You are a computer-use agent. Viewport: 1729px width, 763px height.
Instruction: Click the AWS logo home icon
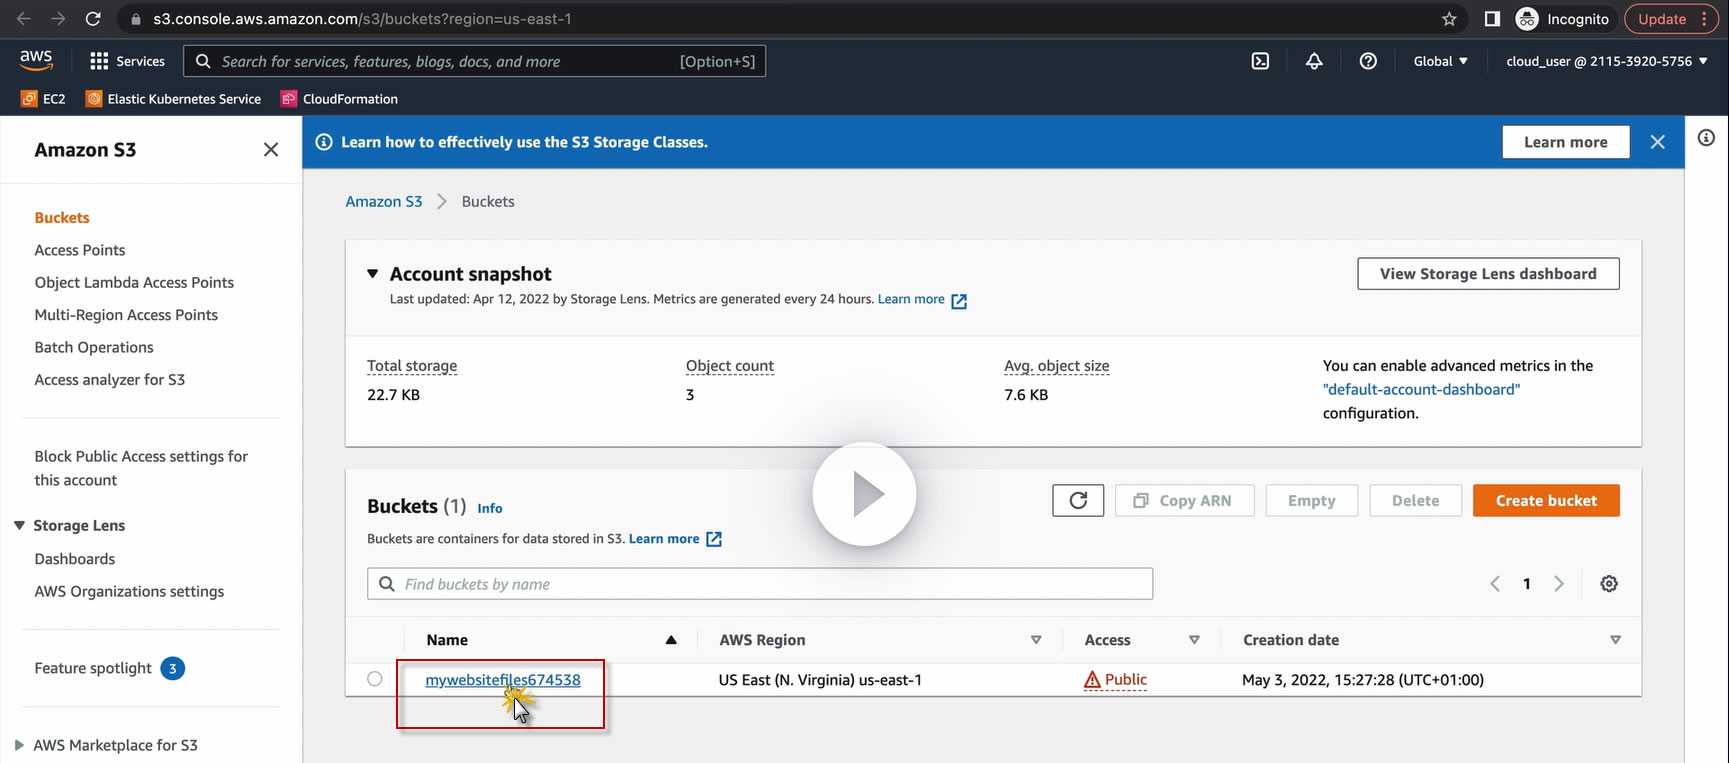pyautogui.click(x=36, y=60)
